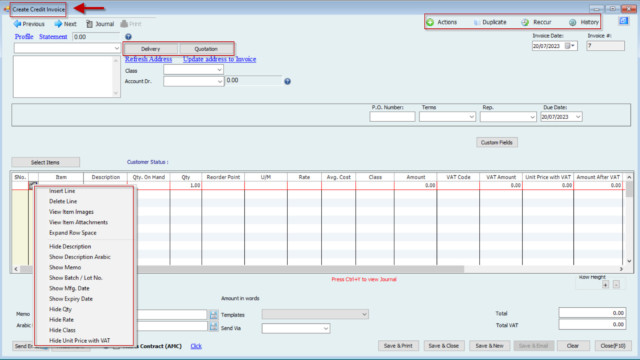
Task: Open the Rep. dropdown
Action: (x=532, y=117)
